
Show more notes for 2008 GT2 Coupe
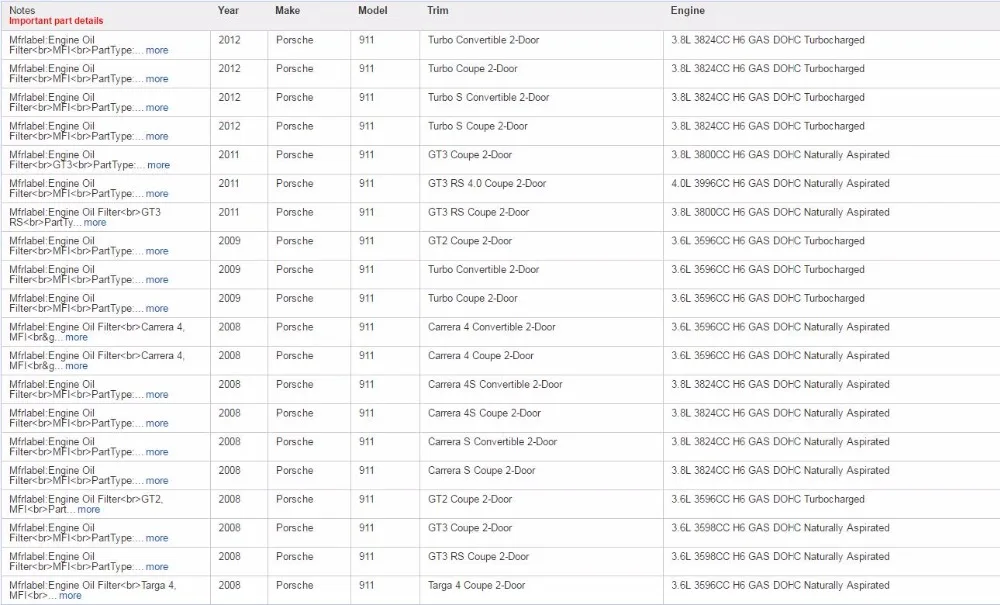[89, 509]
